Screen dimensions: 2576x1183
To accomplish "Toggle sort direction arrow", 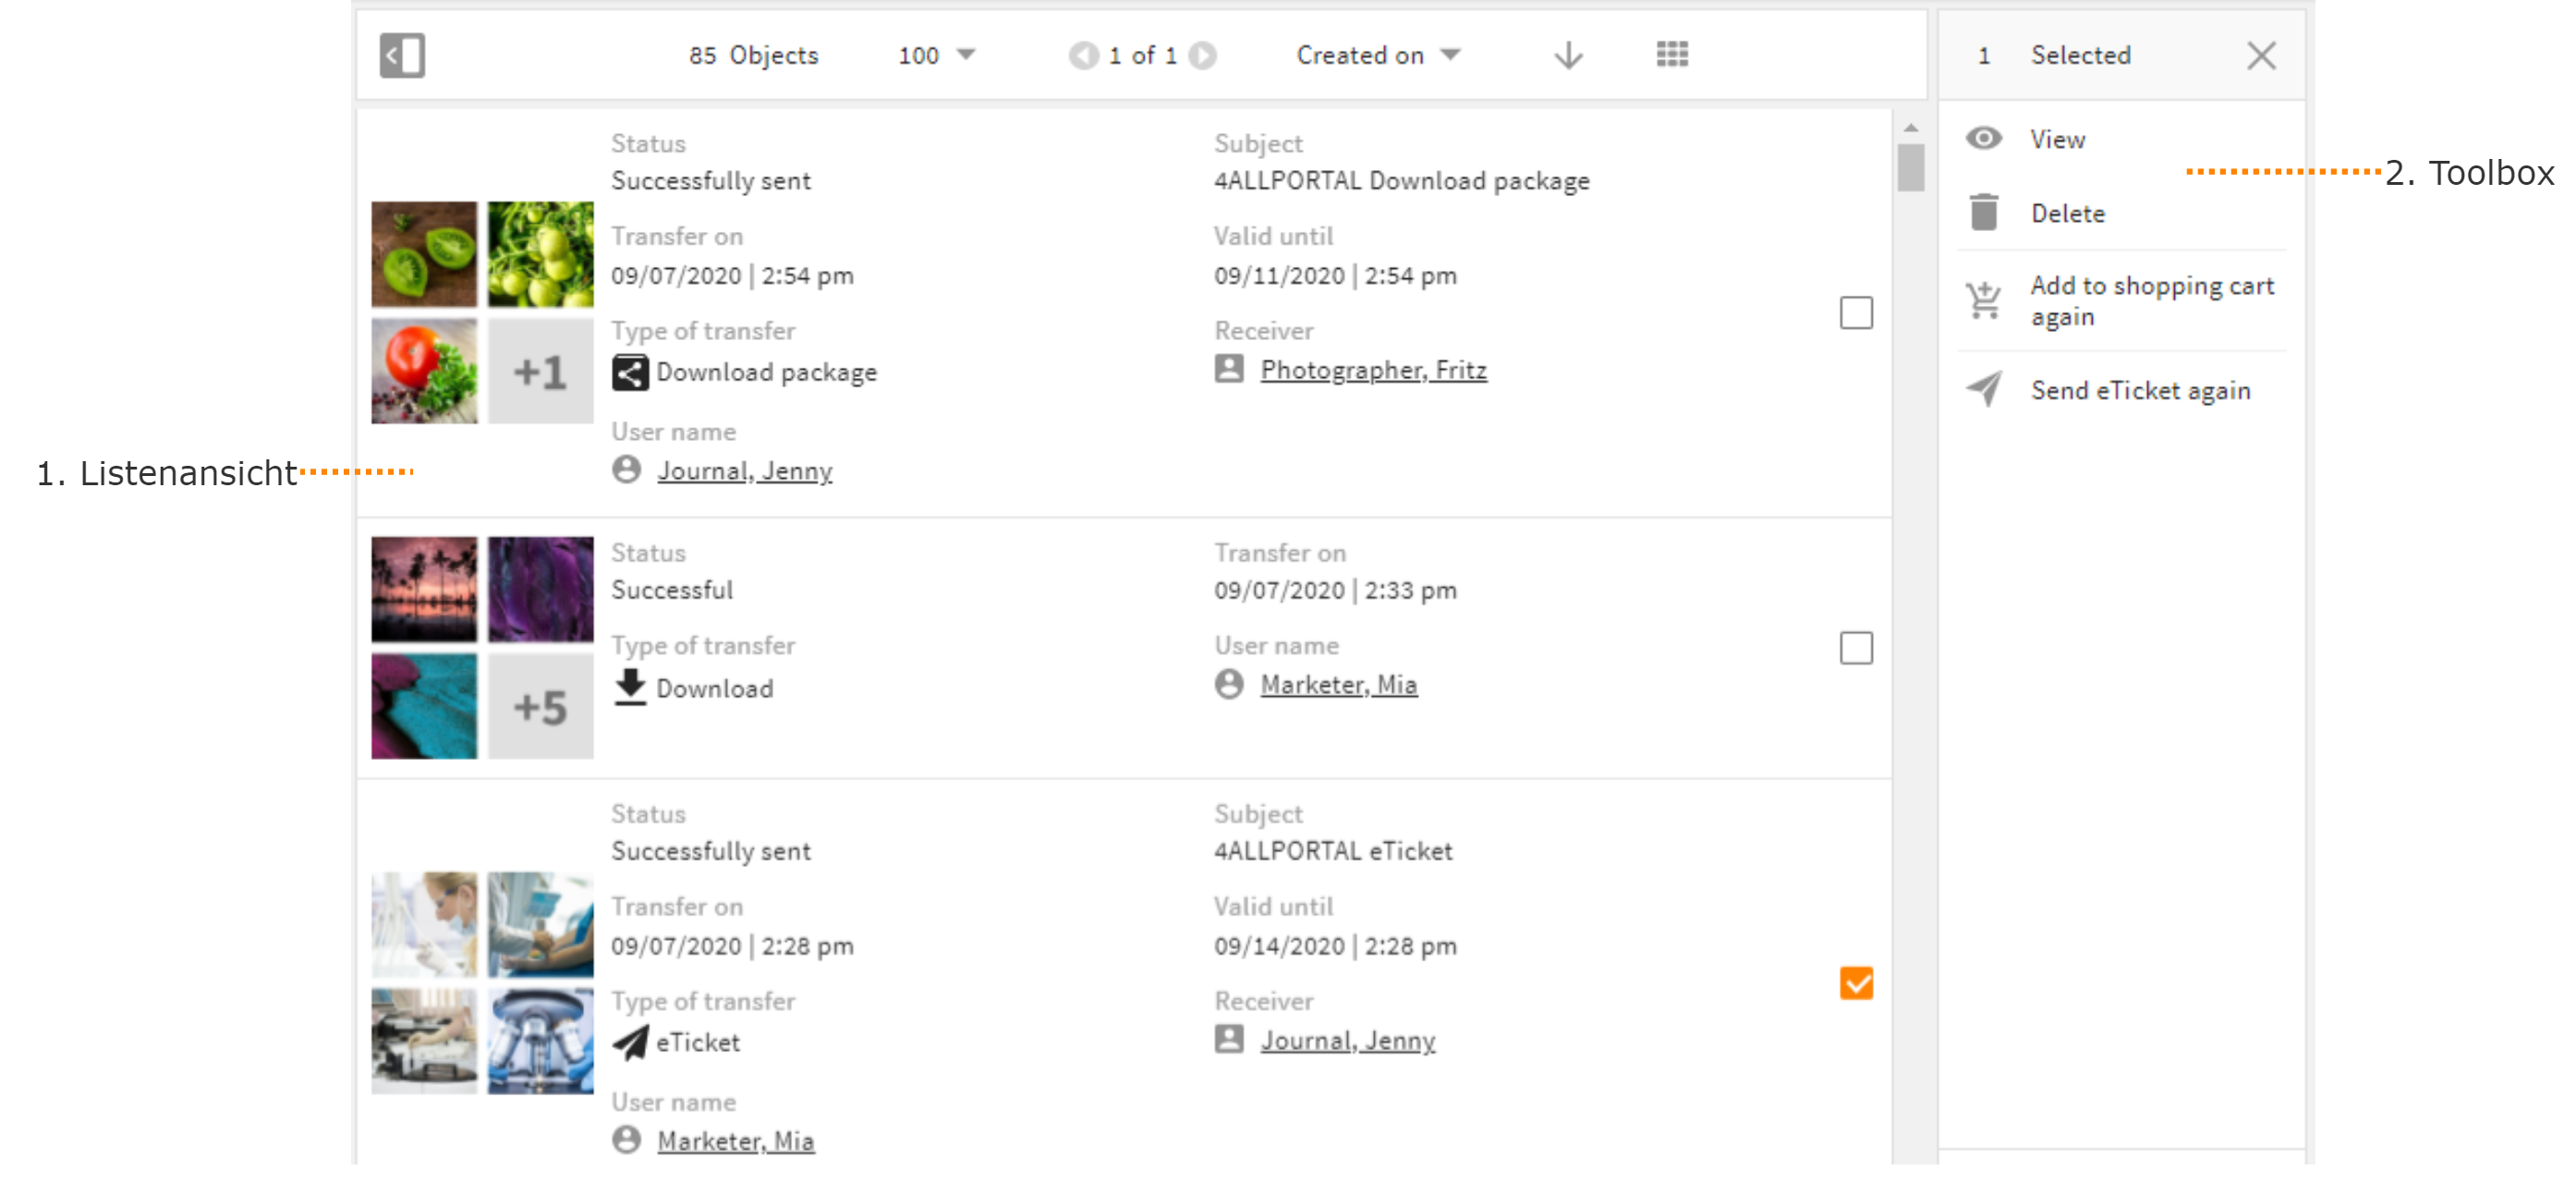I will [x=1568, y=55].
